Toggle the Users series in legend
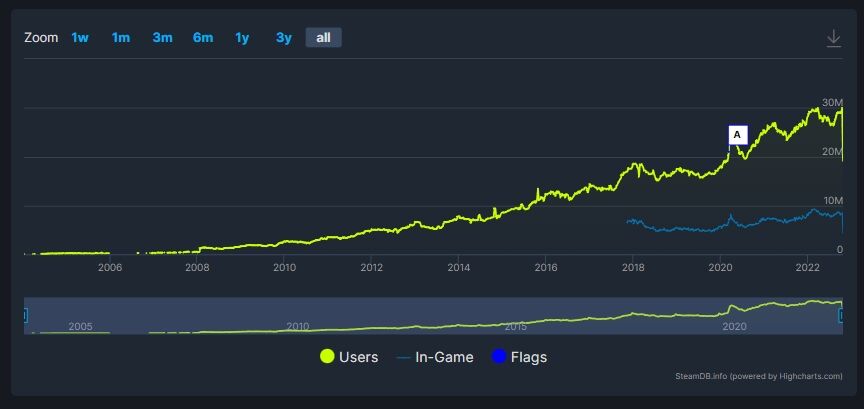 click(x=349, y=357)
